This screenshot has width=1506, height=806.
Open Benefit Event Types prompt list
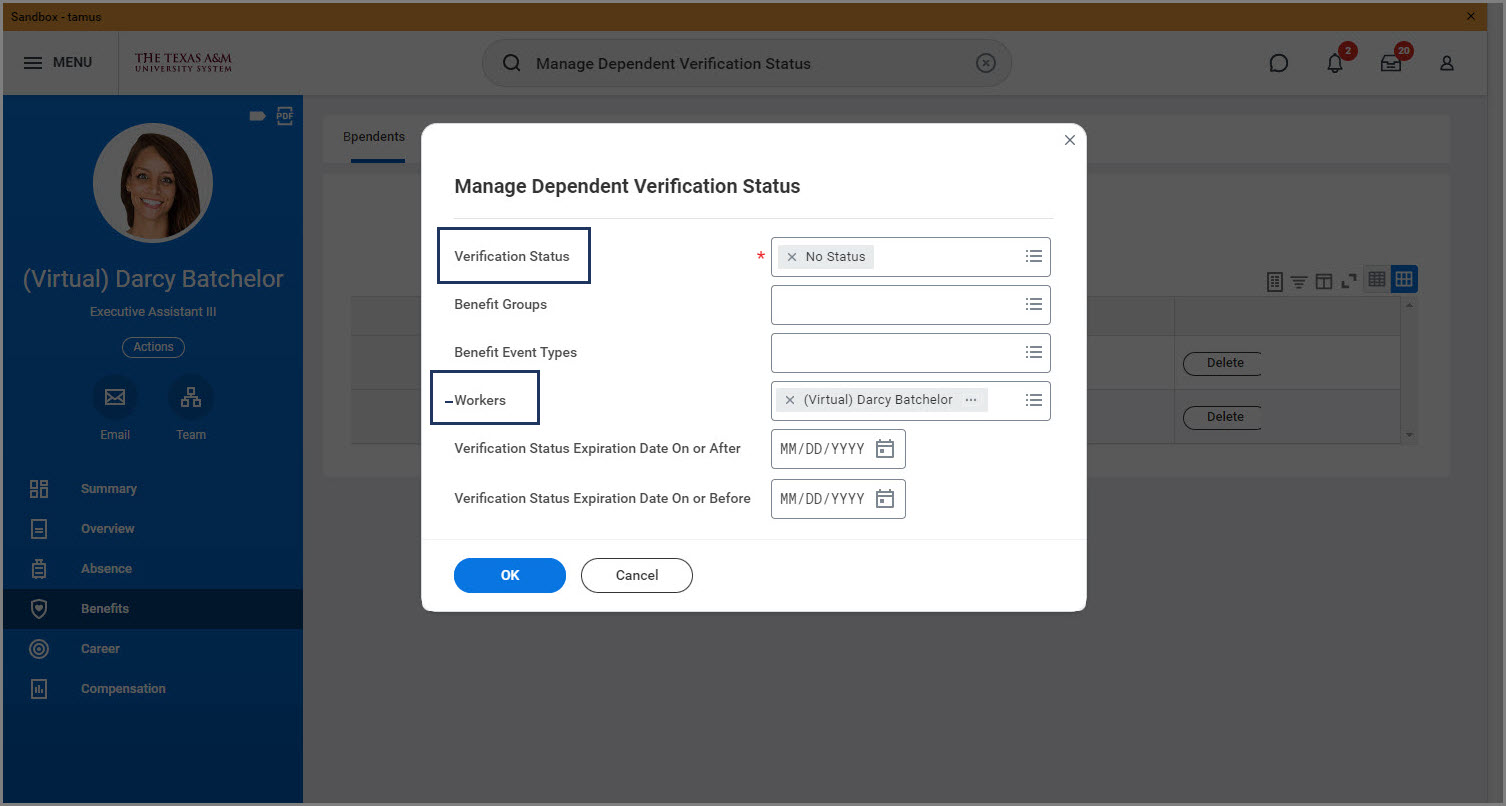(1034, 352)
